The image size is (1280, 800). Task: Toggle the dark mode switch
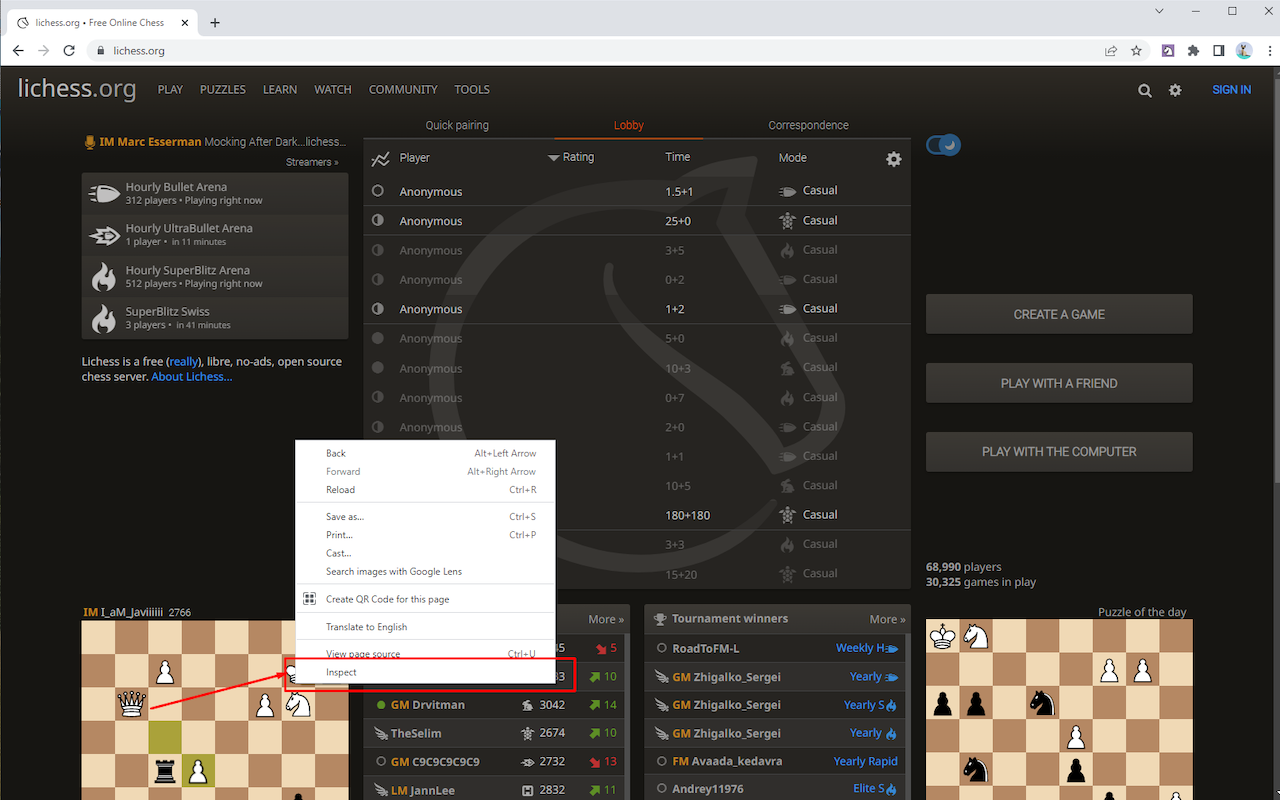tap(941, 144)
